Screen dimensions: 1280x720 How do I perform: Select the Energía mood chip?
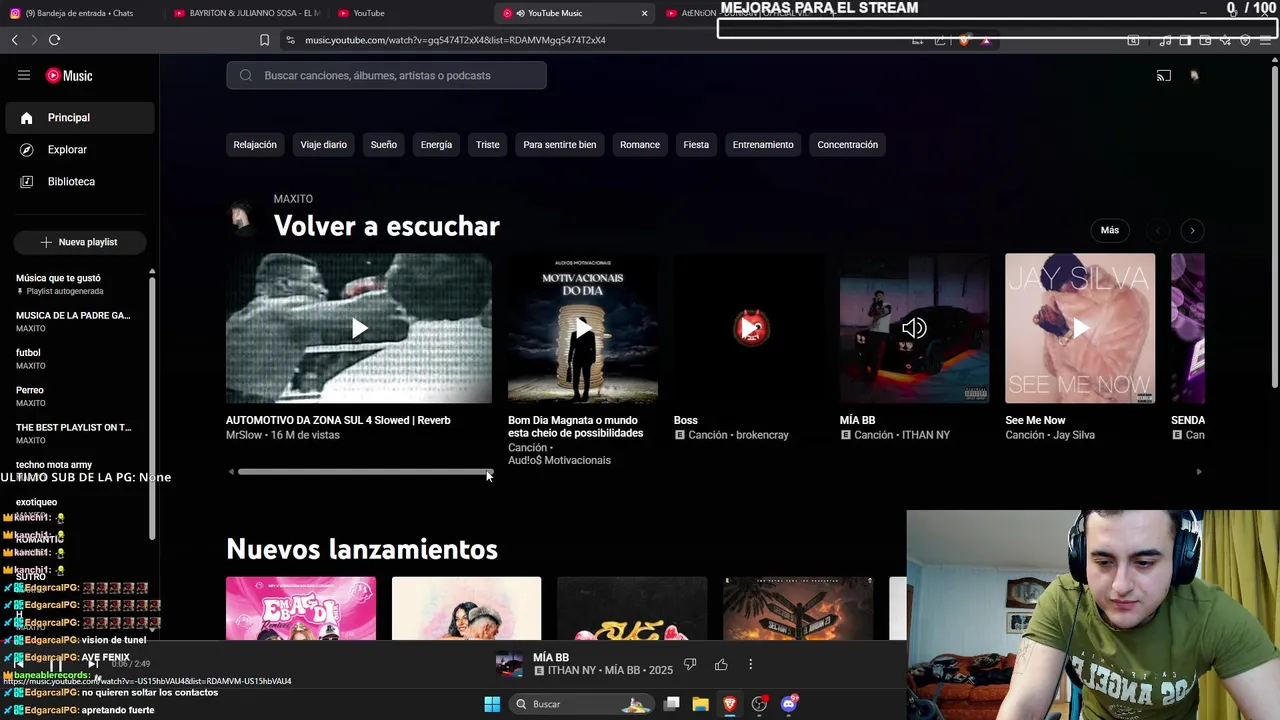tap(436, 145)
